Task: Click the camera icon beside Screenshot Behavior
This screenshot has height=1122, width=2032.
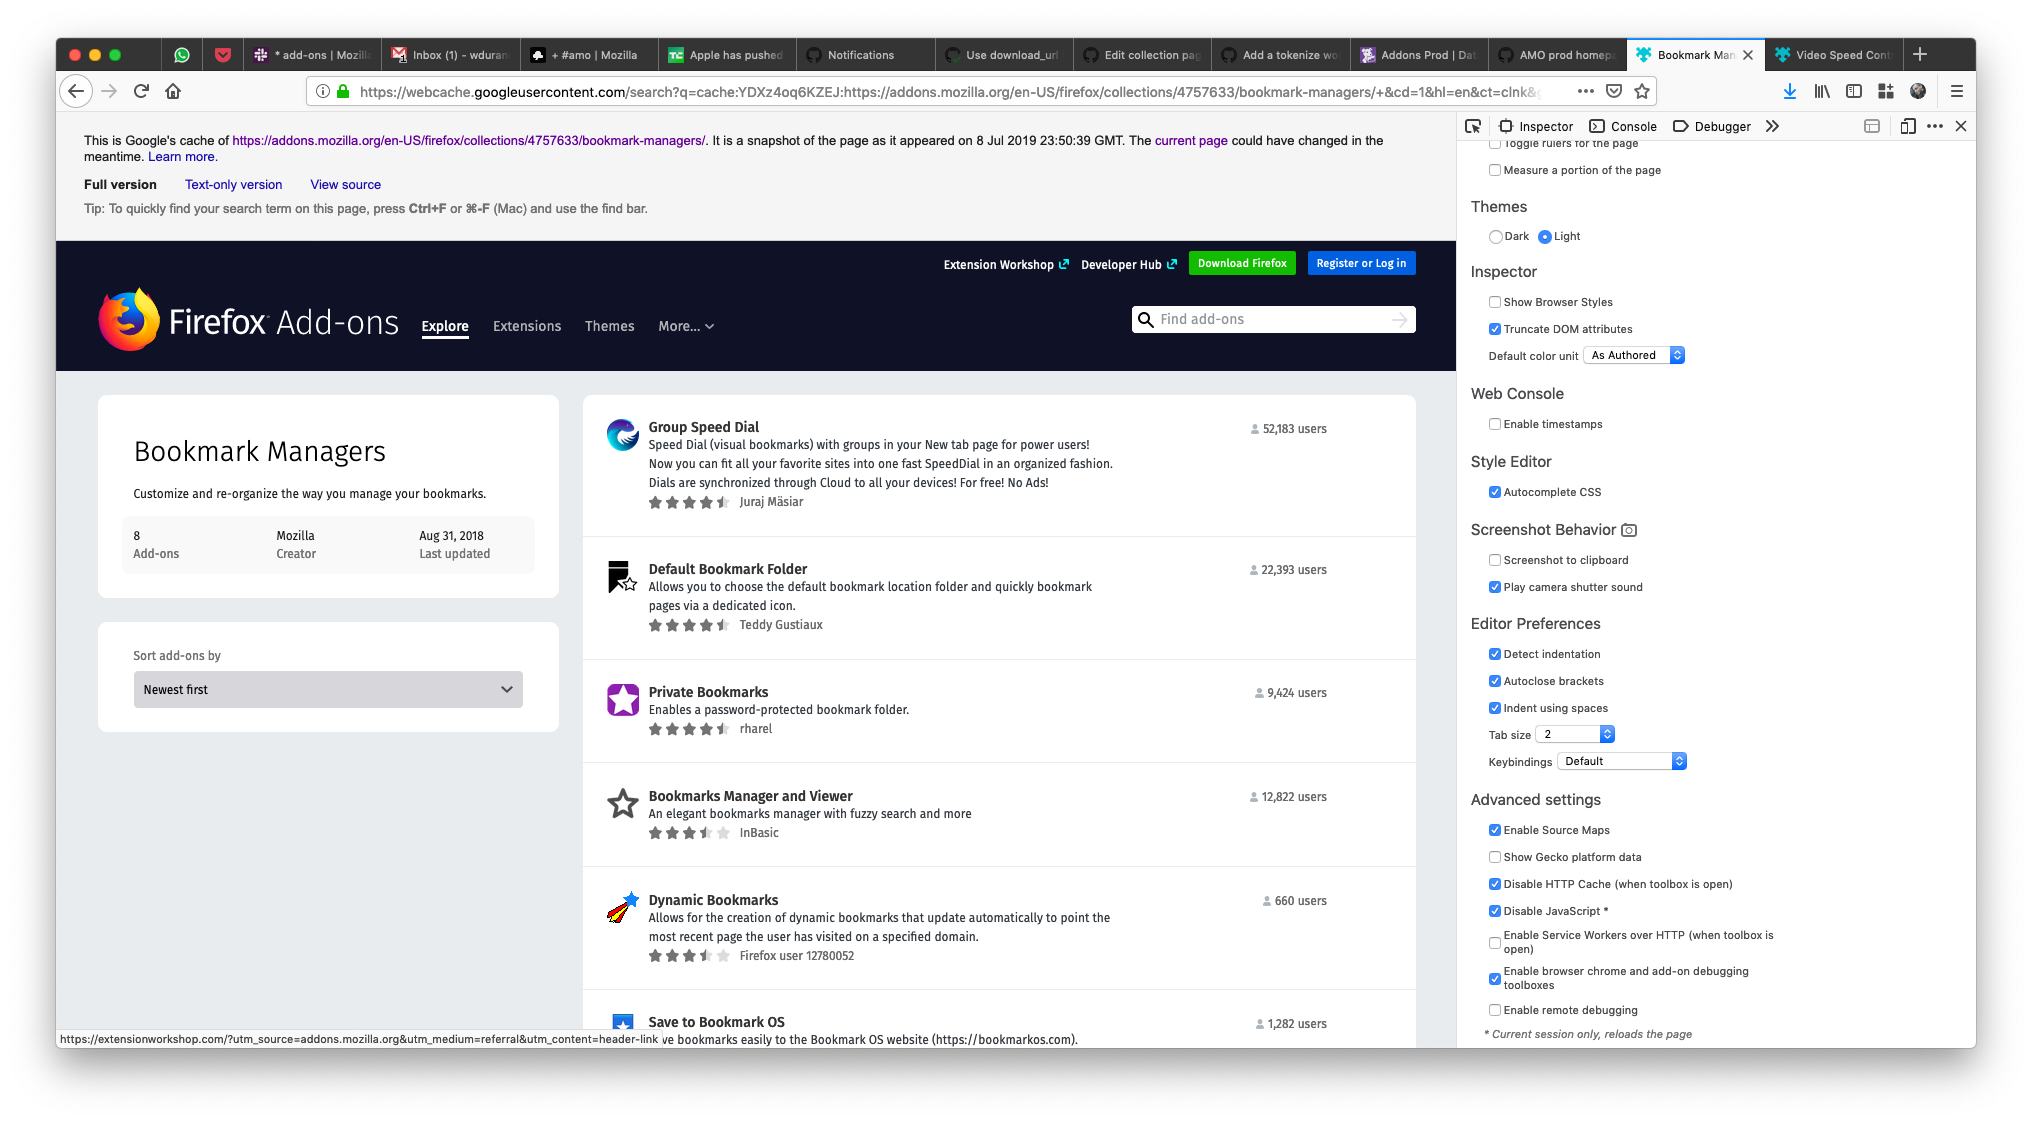Action: click(1630, 531)
